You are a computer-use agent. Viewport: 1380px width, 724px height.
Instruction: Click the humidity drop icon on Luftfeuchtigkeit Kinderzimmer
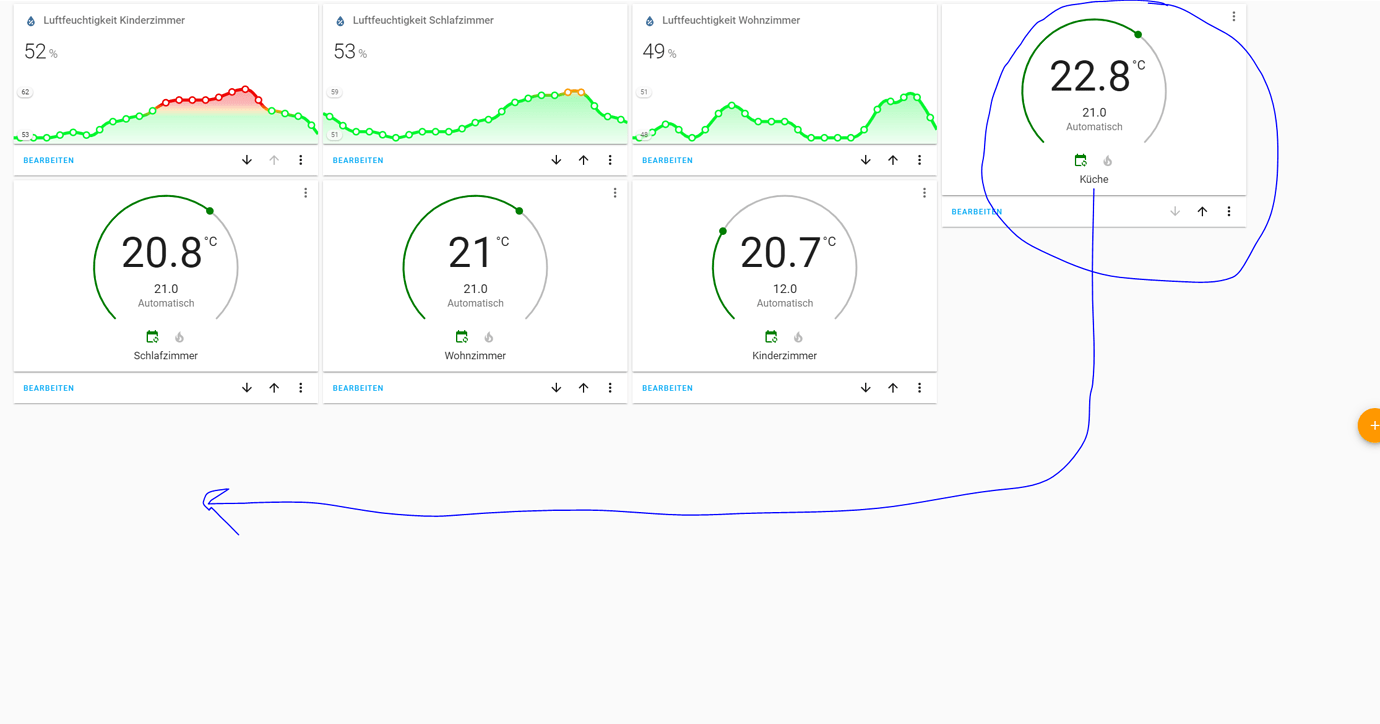(31, 19)
